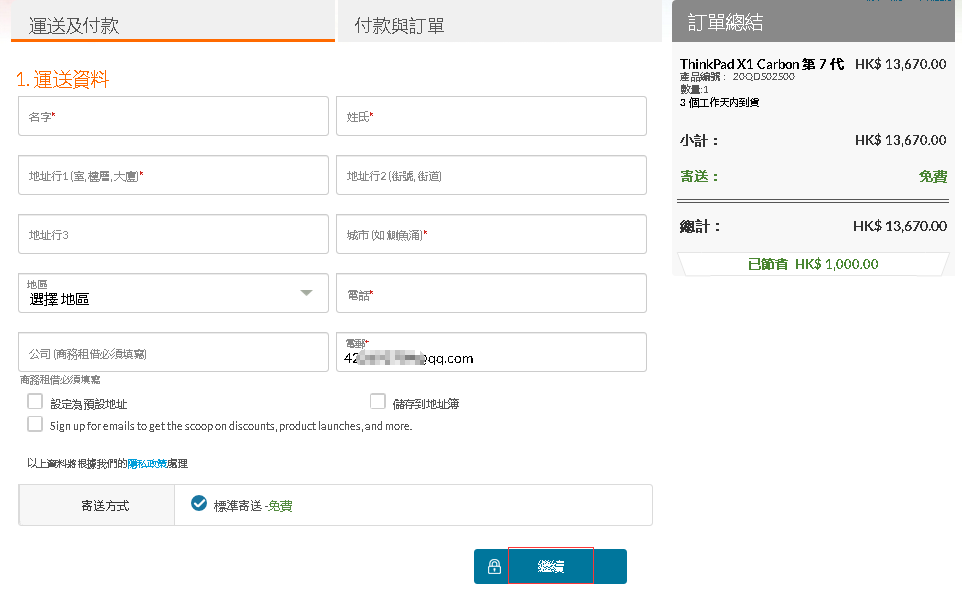Image resolution: width=962 pixels, height=590 pixels.
Task: Select the 標準寄送 free shipping option
Action: 199,504
